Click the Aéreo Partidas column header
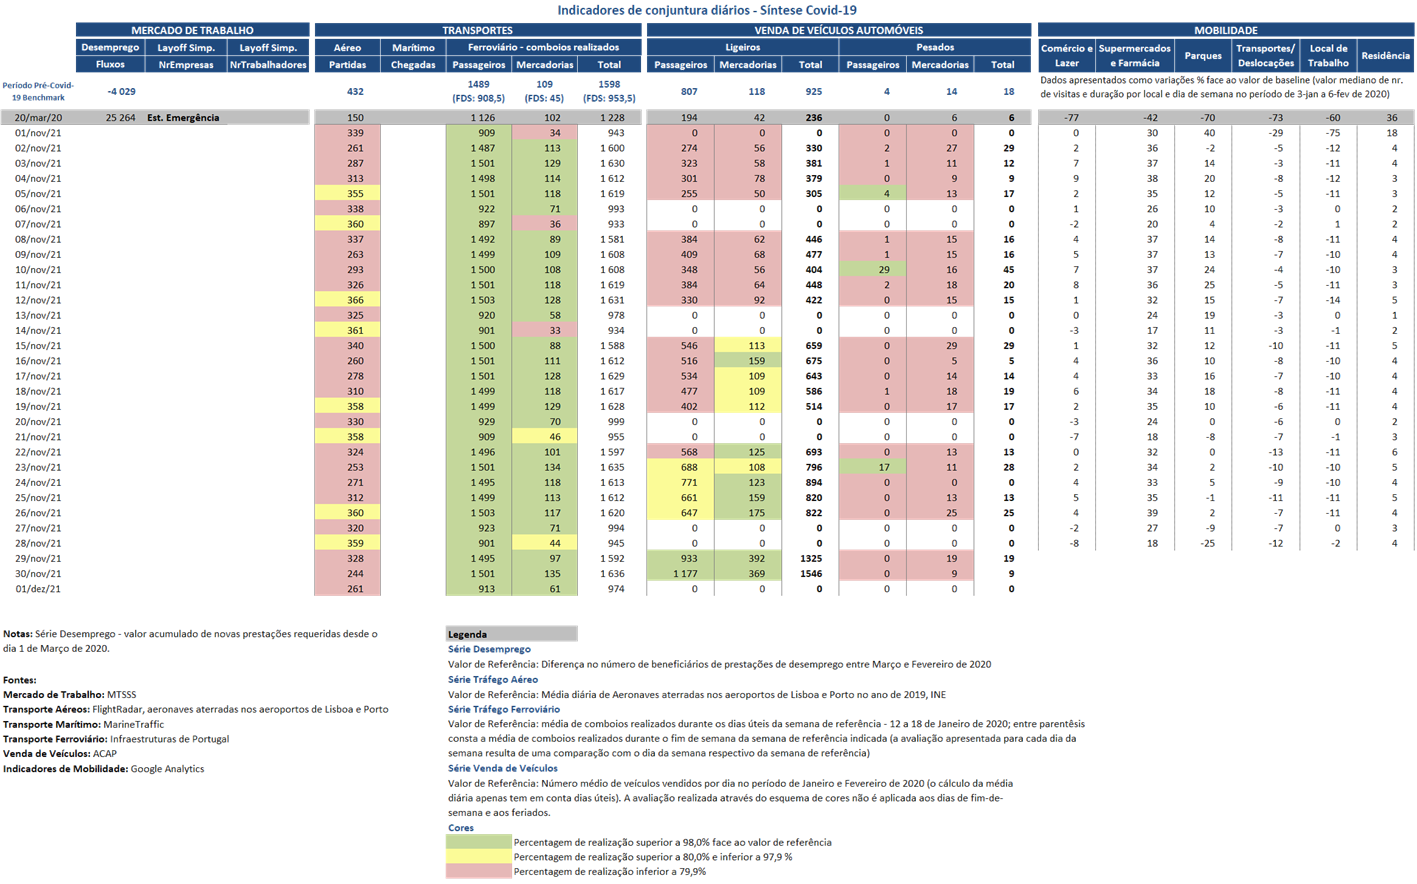This screenshot has width=1417, height=884. (347, 56)
